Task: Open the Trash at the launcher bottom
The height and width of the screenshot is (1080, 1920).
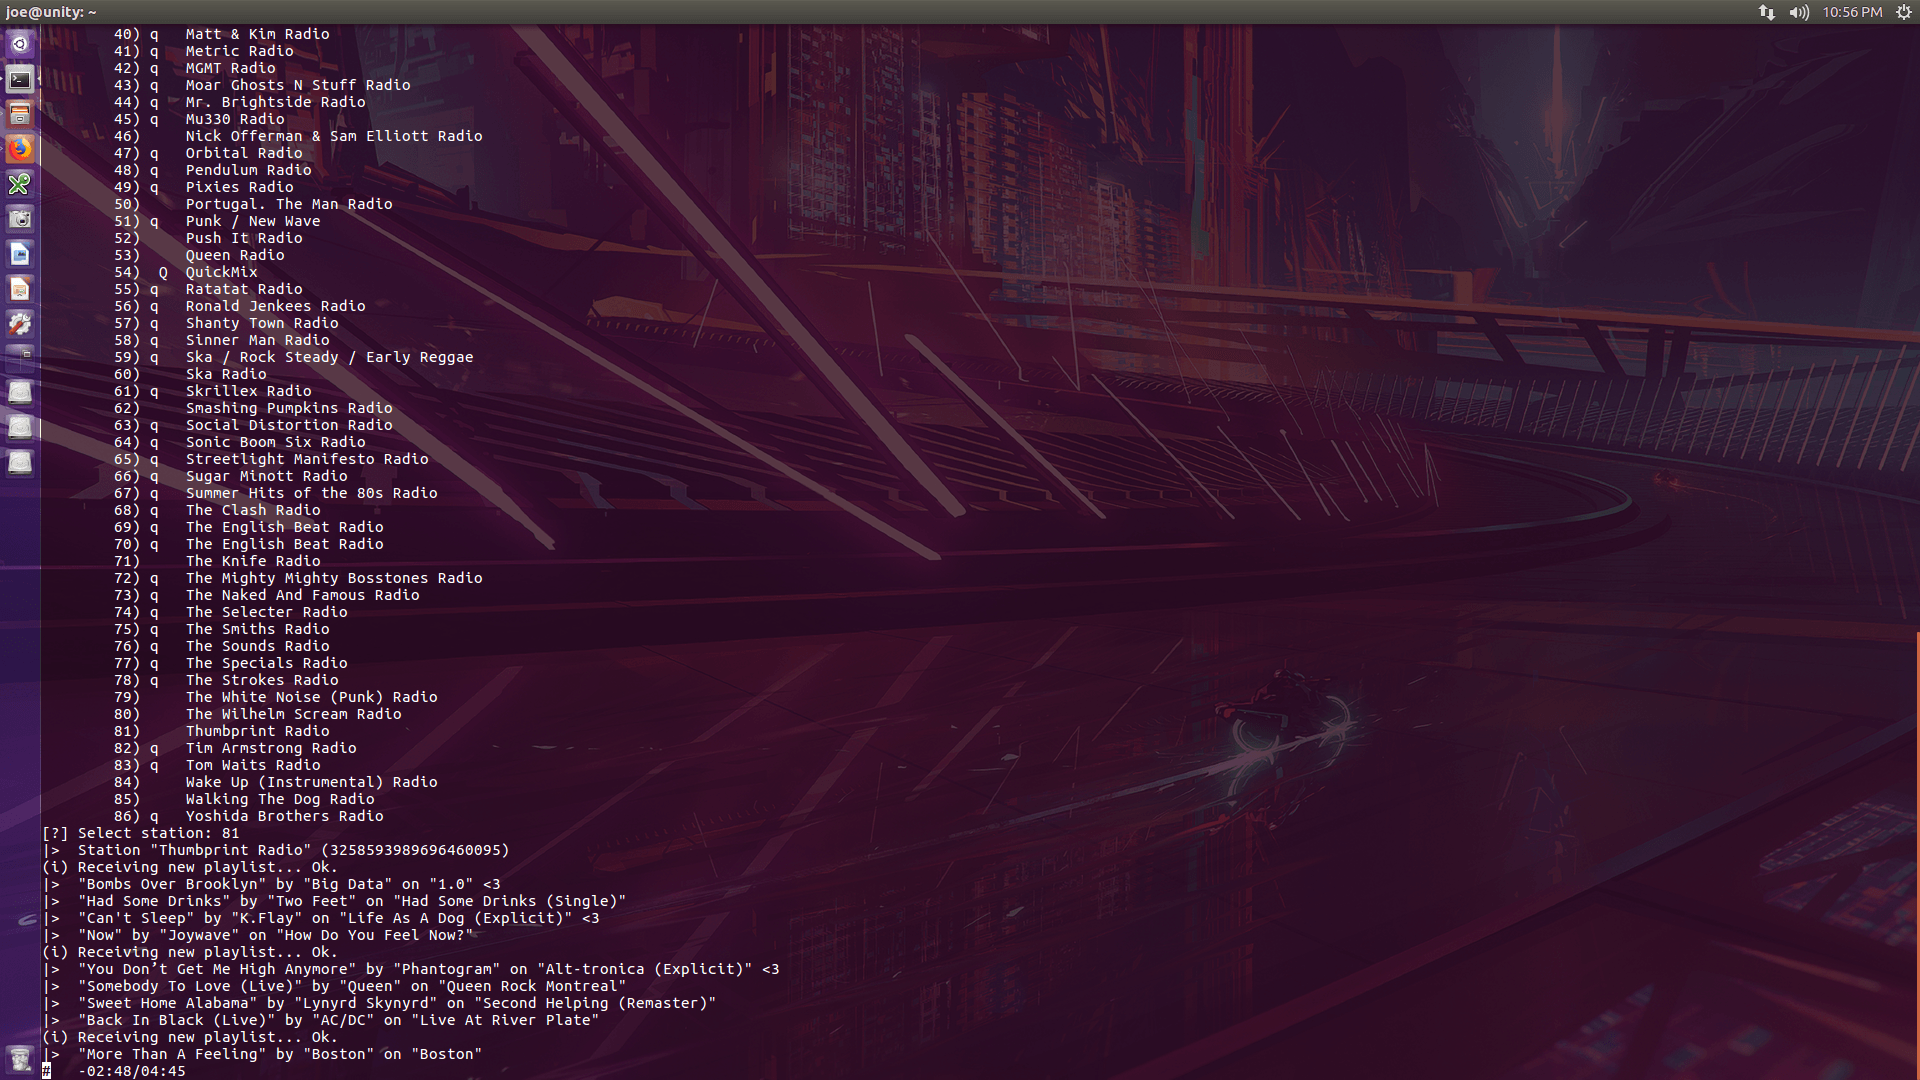Action: coord(20,1058)
